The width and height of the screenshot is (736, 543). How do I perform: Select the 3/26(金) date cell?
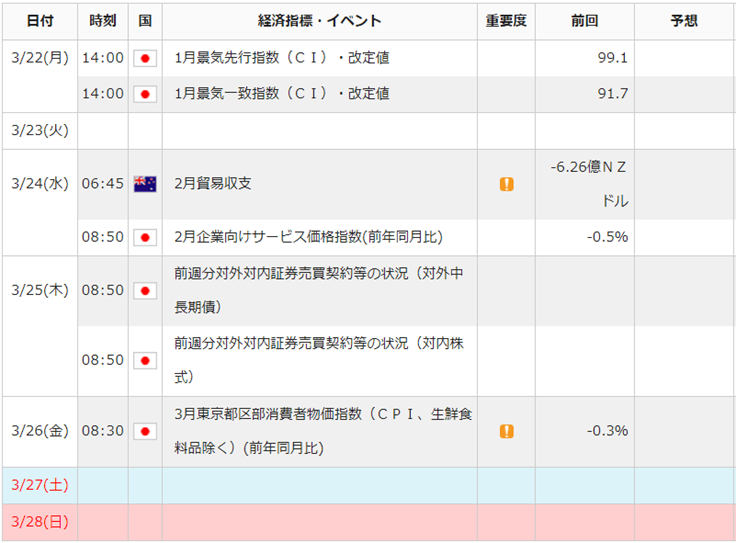click(x=40, y=431)
